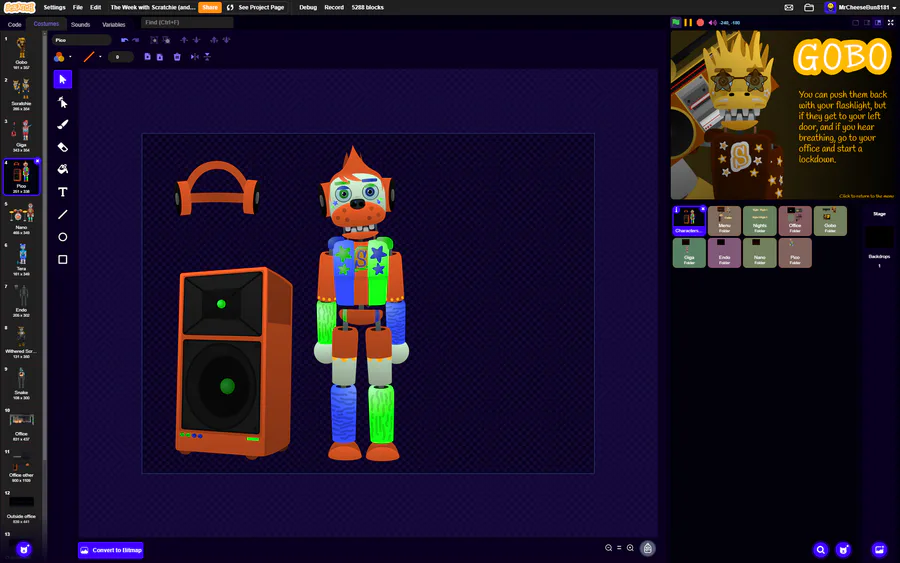Viewport: 900px width, 563px height.
Task: Edit the costume name field Pico
Action: click(x=82, y=40)
